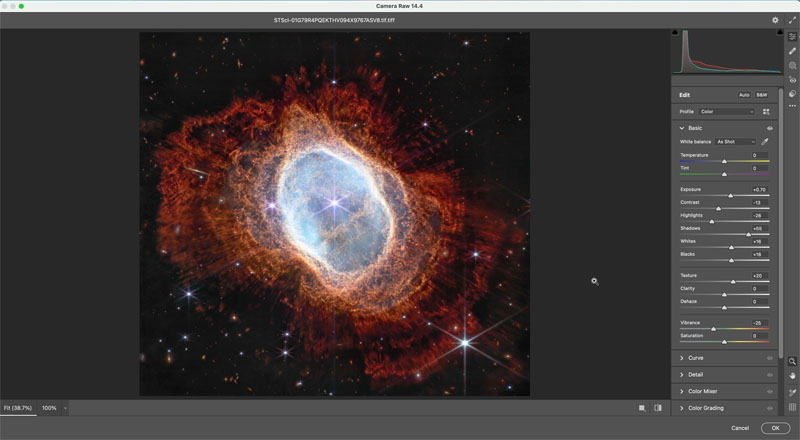Viewport: 800px width, 440px height.
Task: Select the Hand tool
Action: (x=792, y=376)
